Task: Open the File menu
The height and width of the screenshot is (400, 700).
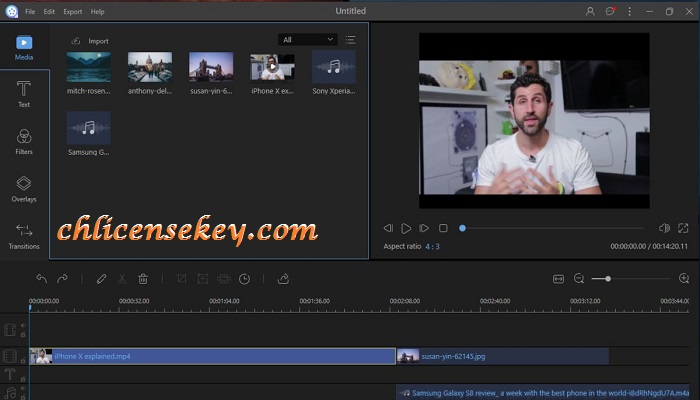Action: click(x=30, y=12)
